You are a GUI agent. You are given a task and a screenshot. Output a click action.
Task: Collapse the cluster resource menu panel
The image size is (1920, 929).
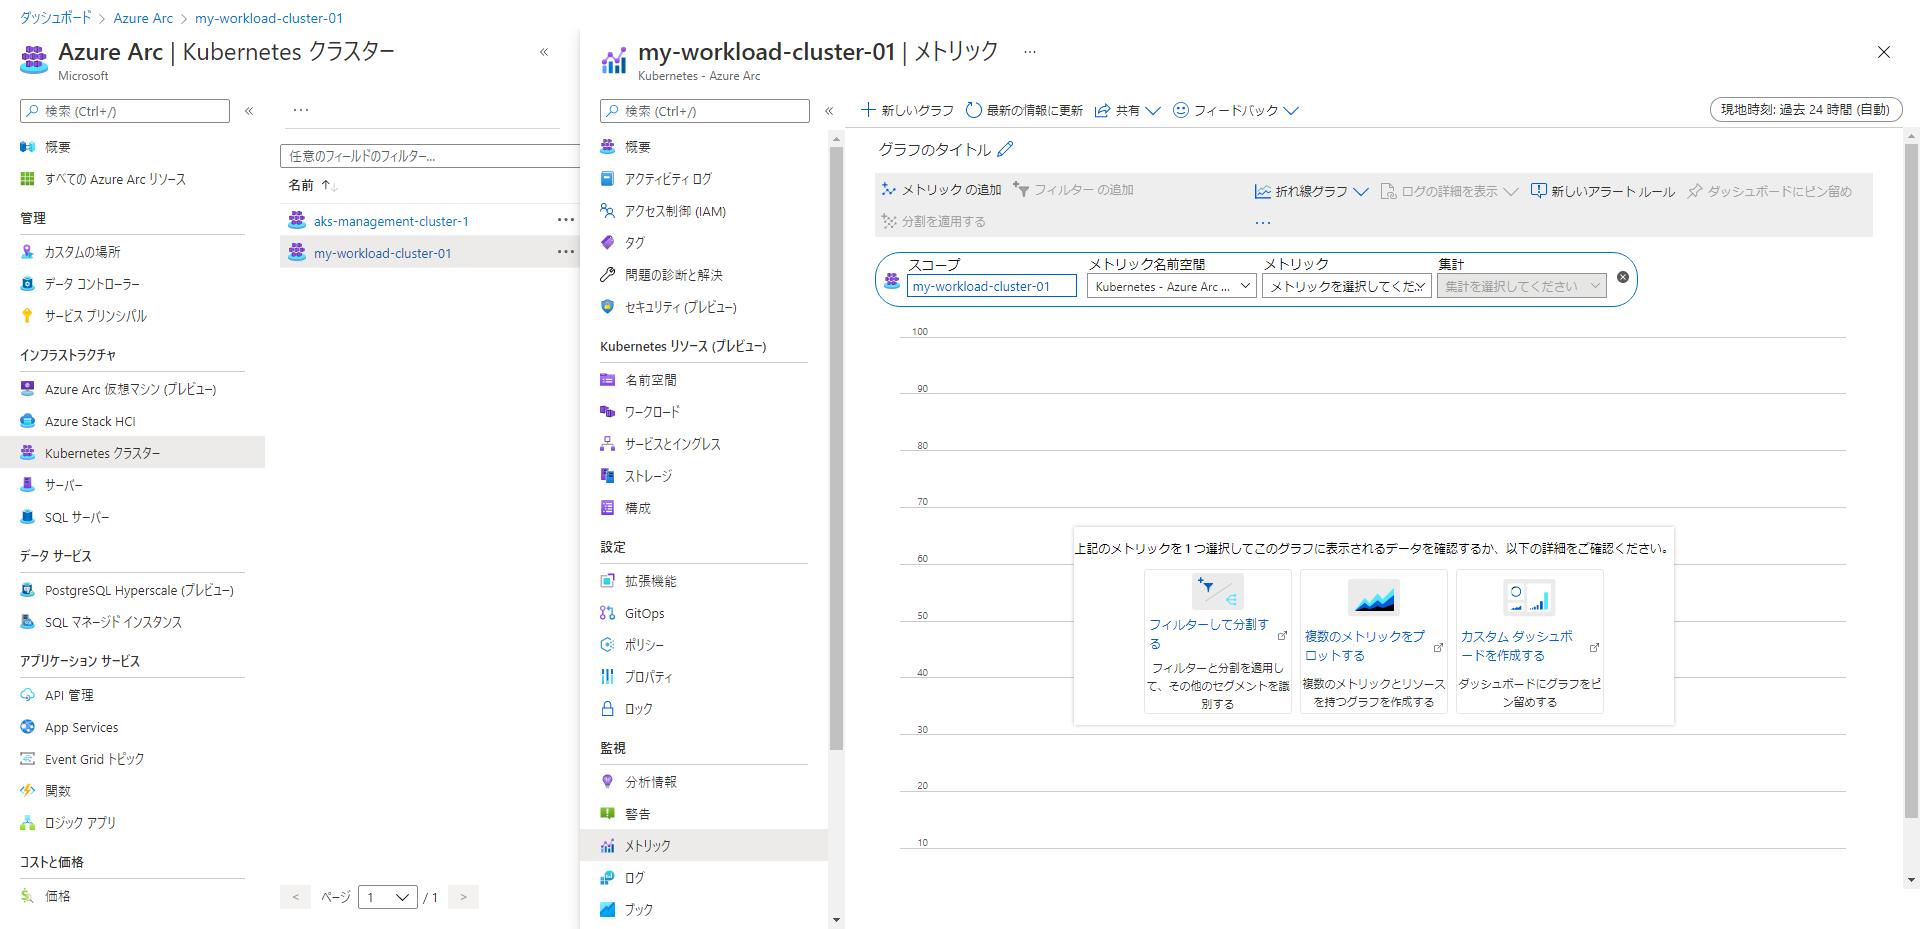click(x=829, y=111)
